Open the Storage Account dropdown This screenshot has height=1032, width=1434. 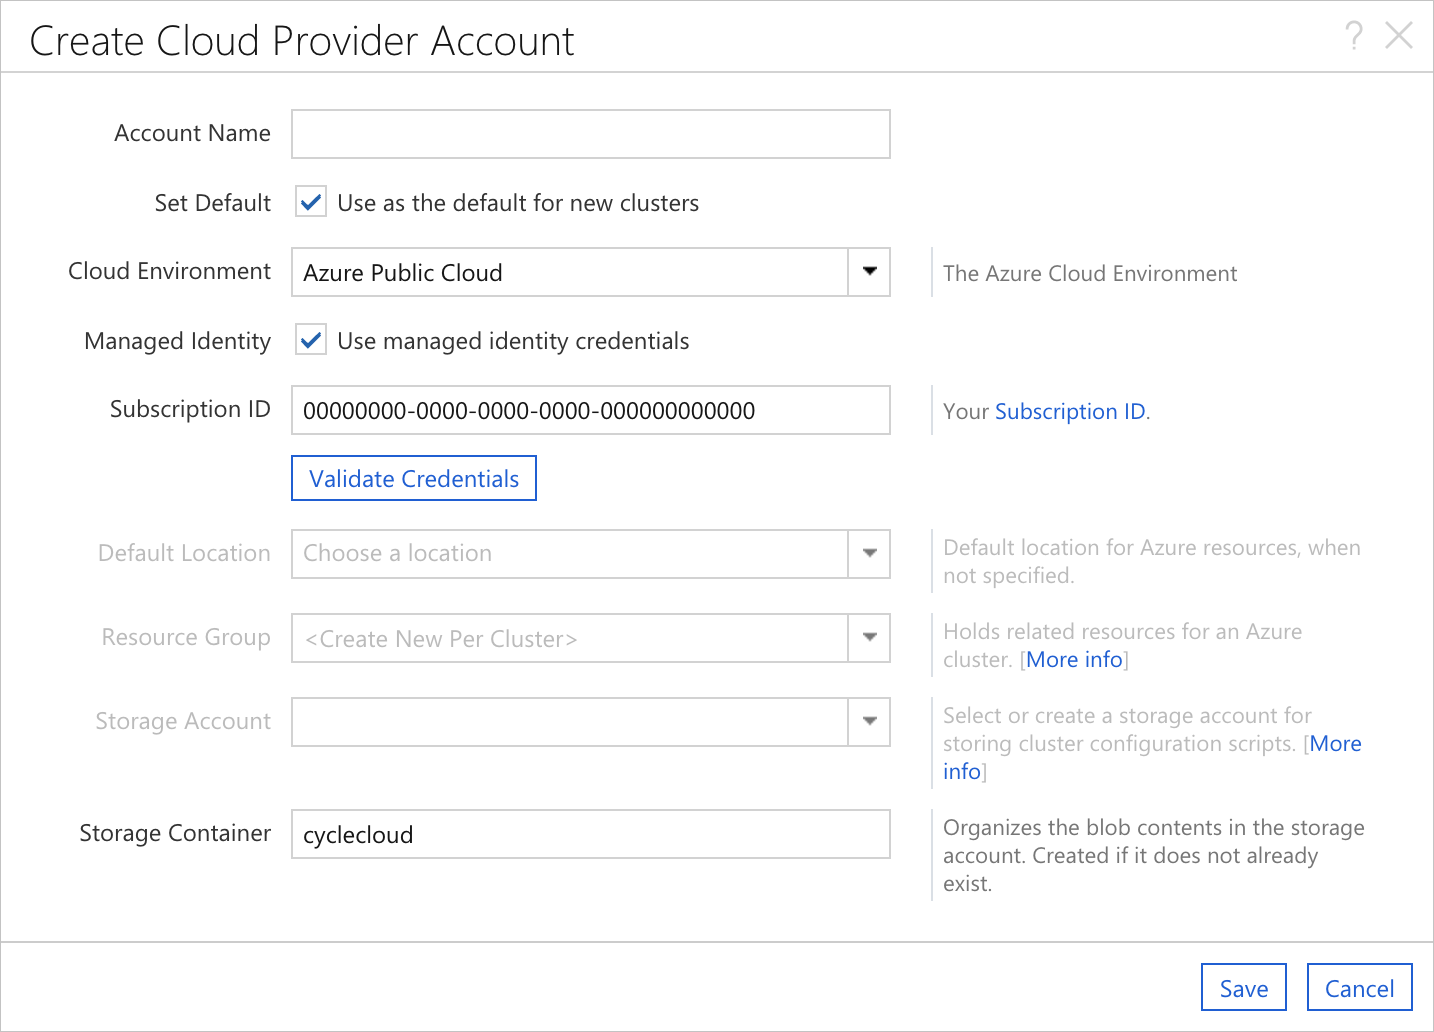click(x=868, y=721)
